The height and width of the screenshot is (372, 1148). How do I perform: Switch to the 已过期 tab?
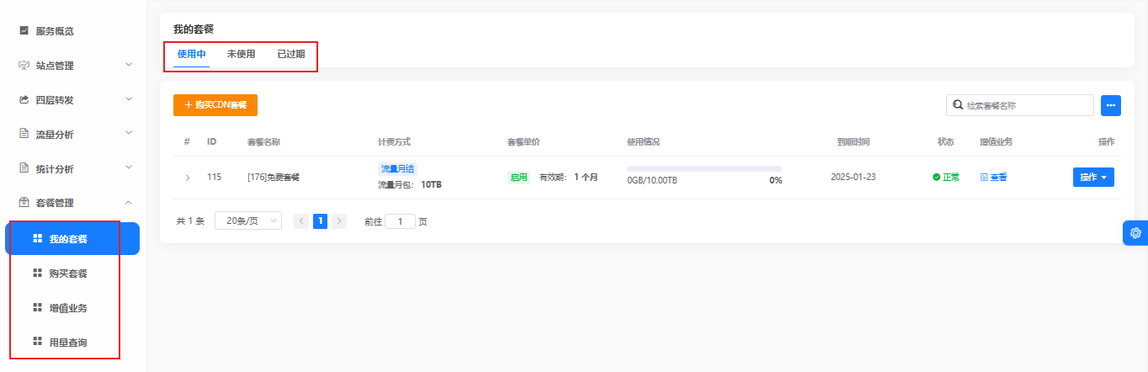click(x=291, y=54)
